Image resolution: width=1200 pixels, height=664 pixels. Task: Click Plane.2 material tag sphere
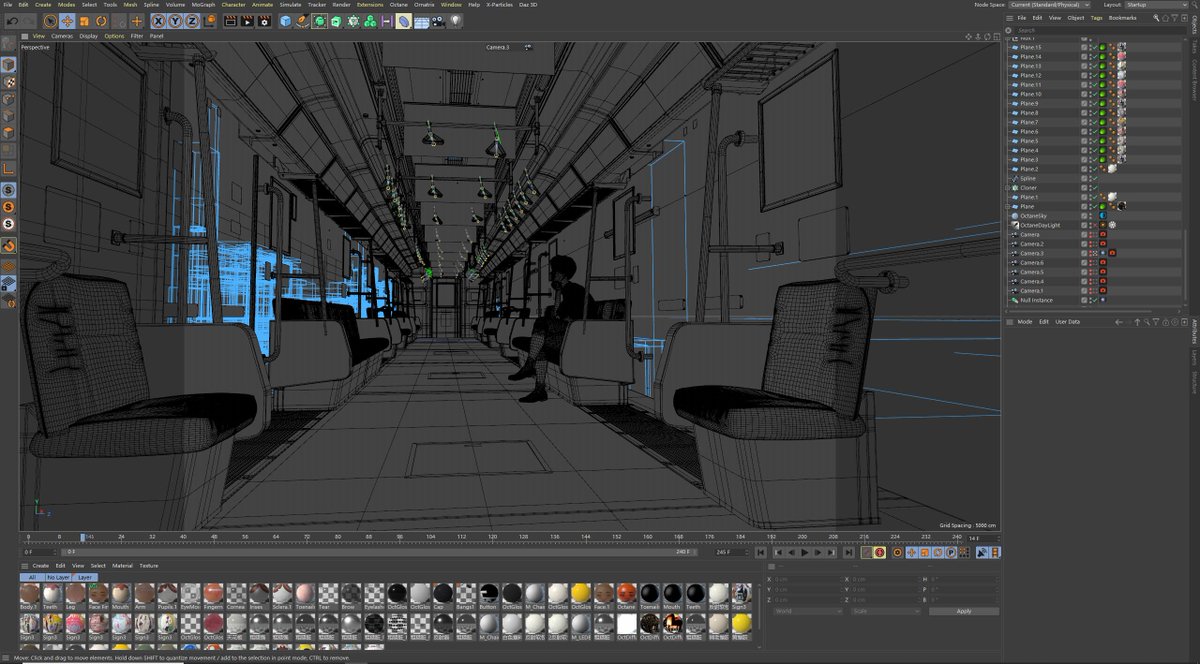click(1113, 169)
